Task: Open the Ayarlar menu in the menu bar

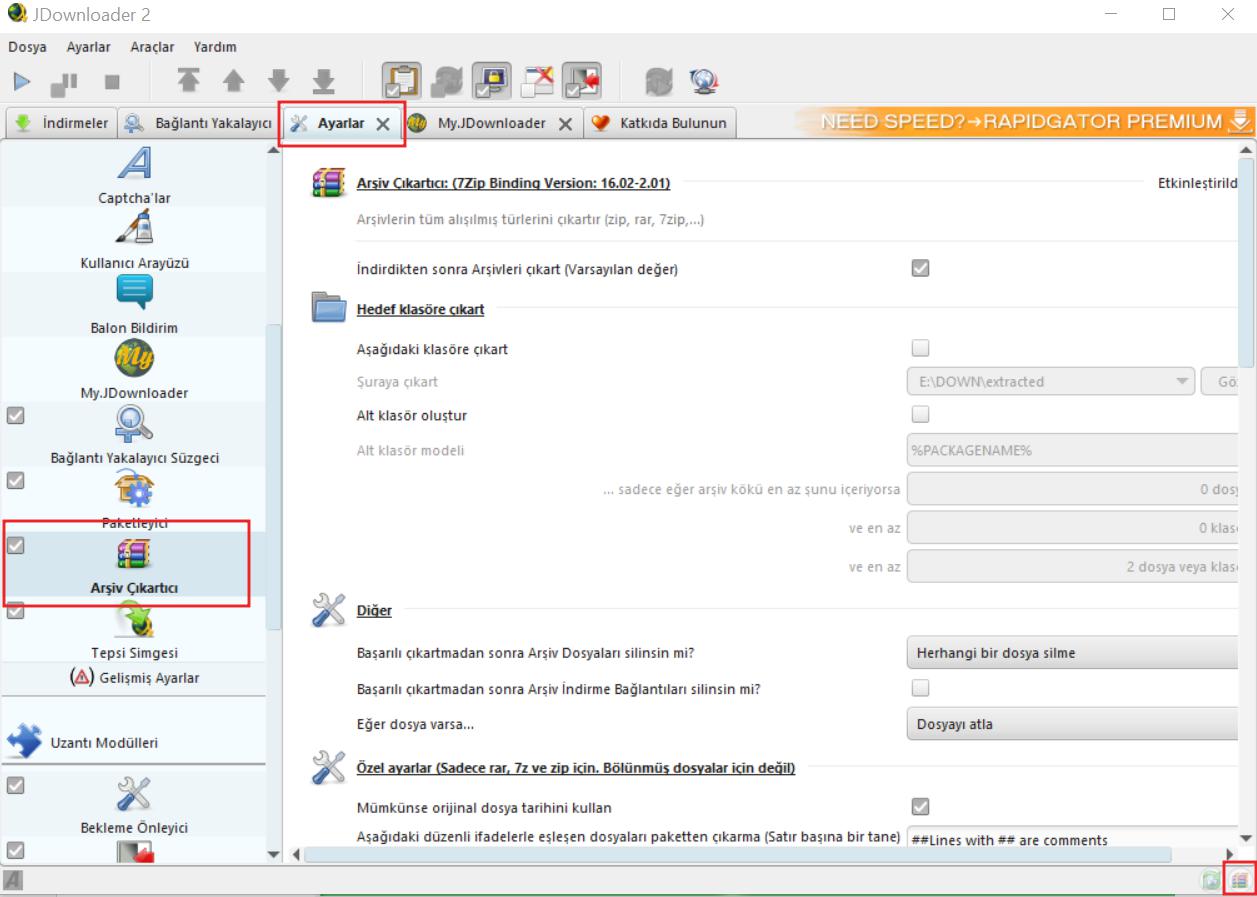Action: 88,47
